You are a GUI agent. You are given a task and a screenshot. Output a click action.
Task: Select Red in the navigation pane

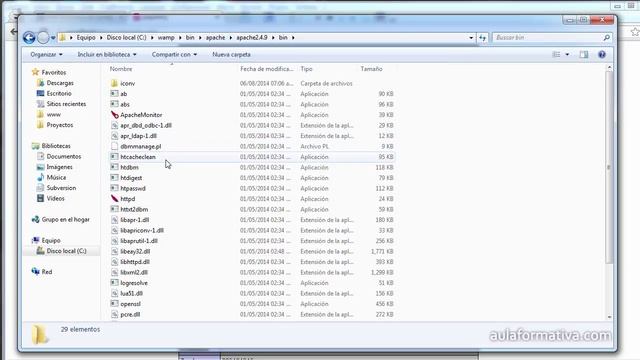(x=47, y=272)
